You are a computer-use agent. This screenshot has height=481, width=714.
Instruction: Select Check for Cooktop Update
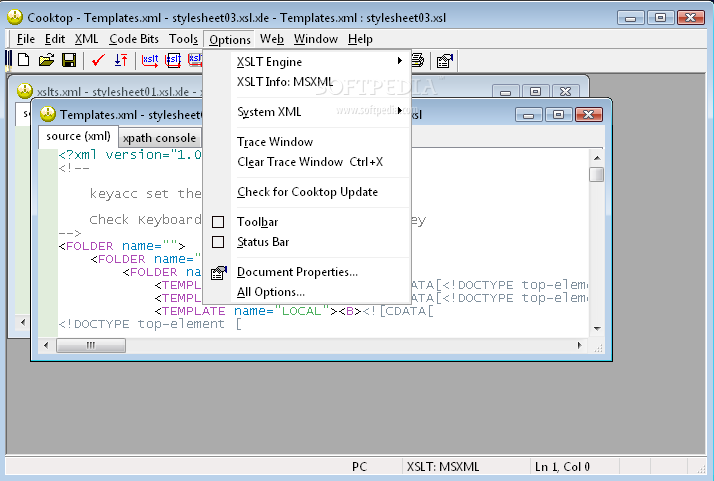(307, 192)
